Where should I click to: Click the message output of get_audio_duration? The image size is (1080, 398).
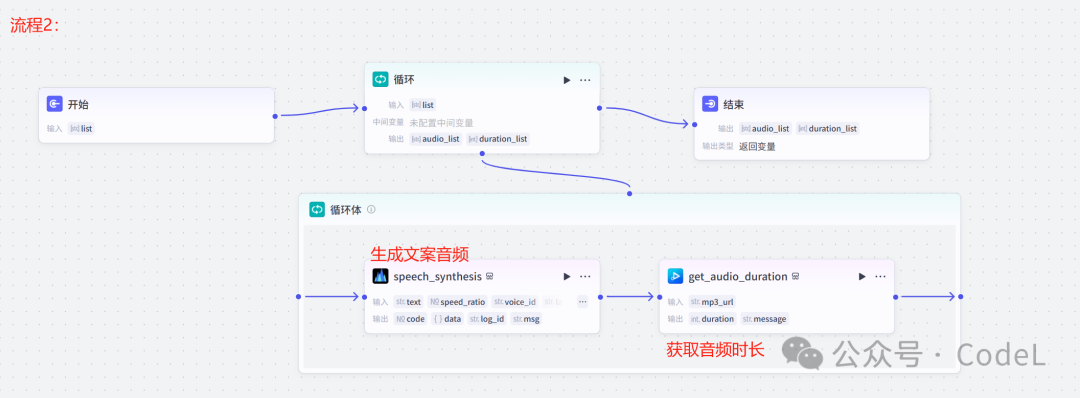click(x=765, y=319)
